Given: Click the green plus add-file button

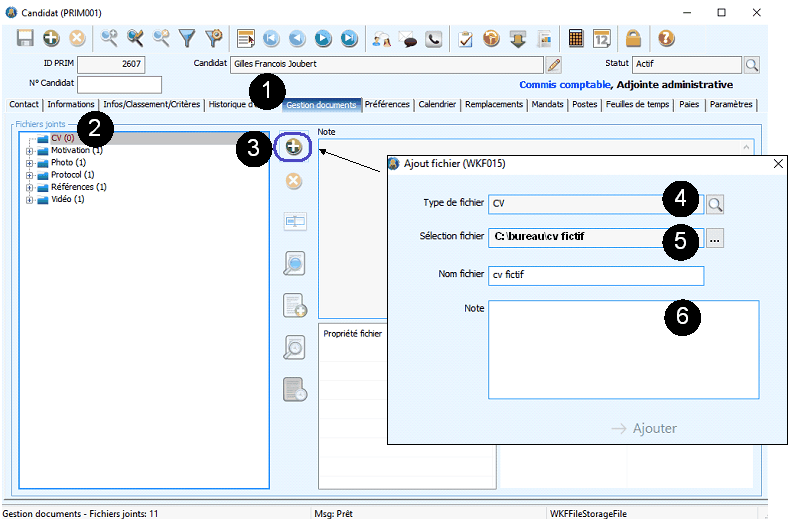Looking at the screenshot, I should click(x=293, y=147).
